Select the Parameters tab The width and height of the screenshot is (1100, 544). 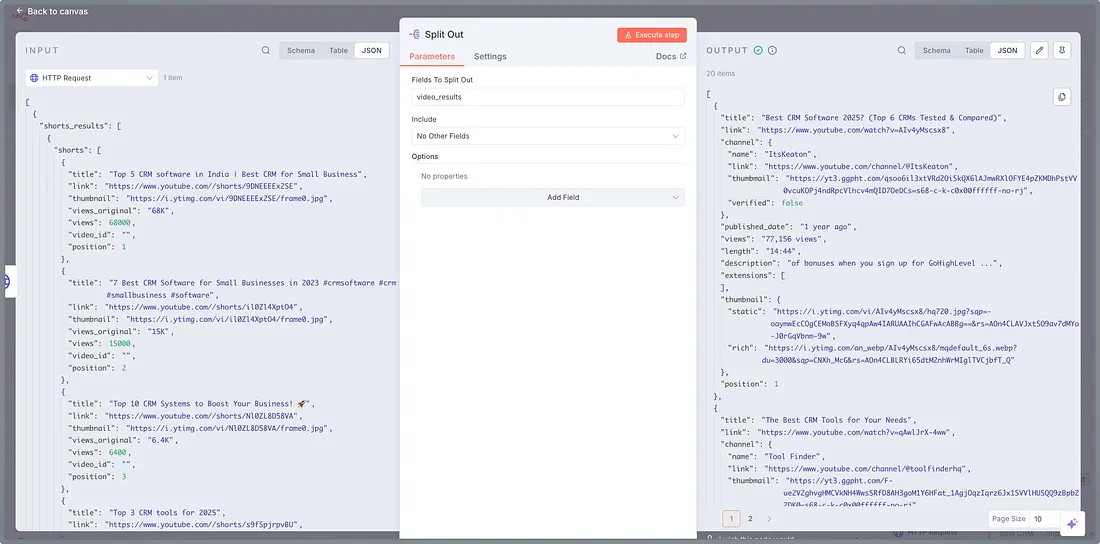(432, 57)
